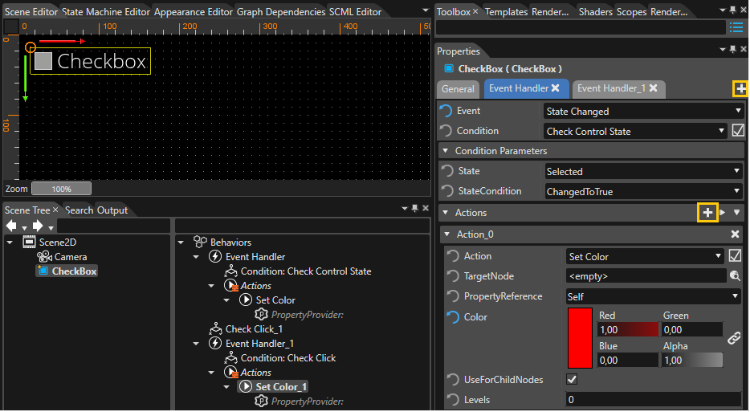This screenshot has height=412, width=750.
Task: Switch to the General properties tab
Action: [458, 89]
